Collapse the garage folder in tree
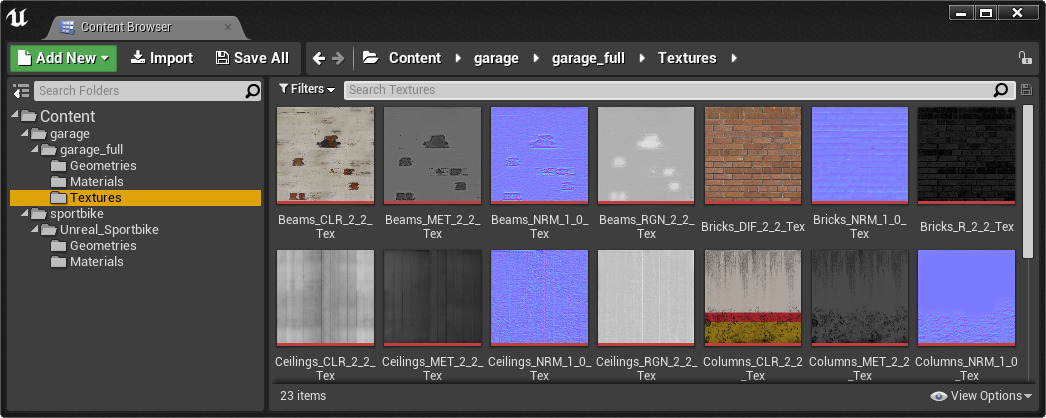The image size is (1046, 418). click(x=25, y=133)
